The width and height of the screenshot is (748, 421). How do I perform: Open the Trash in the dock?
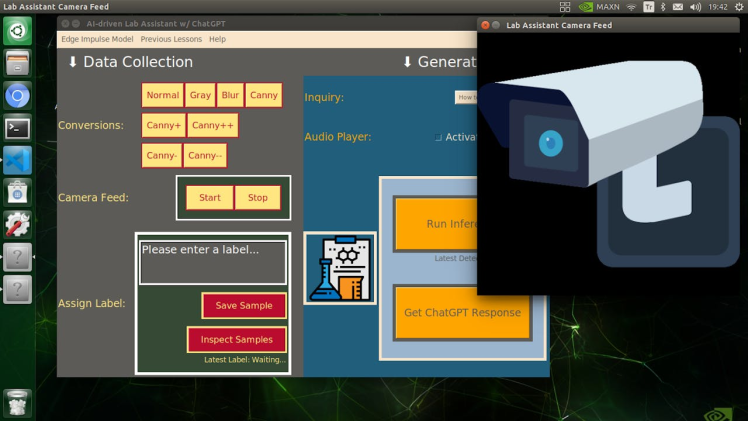pyautogui.click(x=17, y=402)
